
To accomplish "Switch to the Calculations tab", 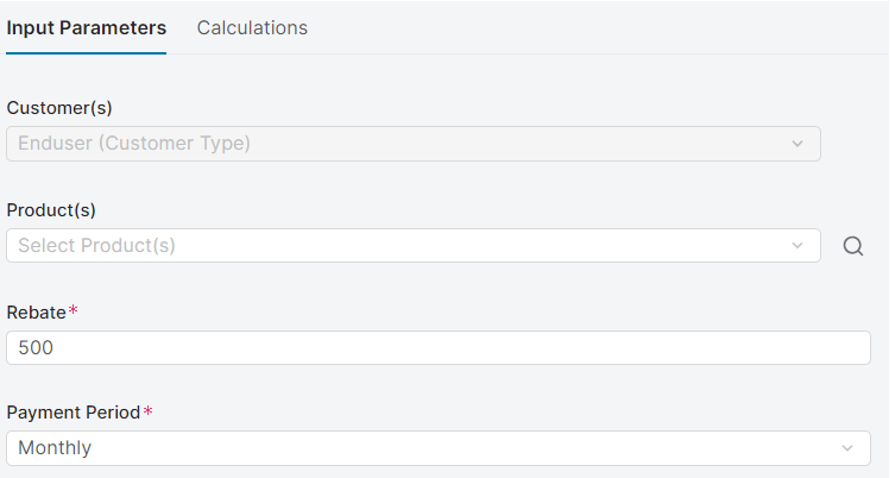I will click(252, 28).
